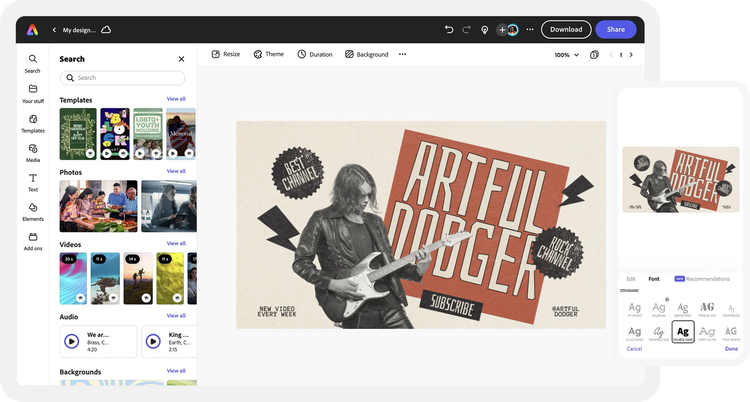Select the photo of woman with tablet

169,206
